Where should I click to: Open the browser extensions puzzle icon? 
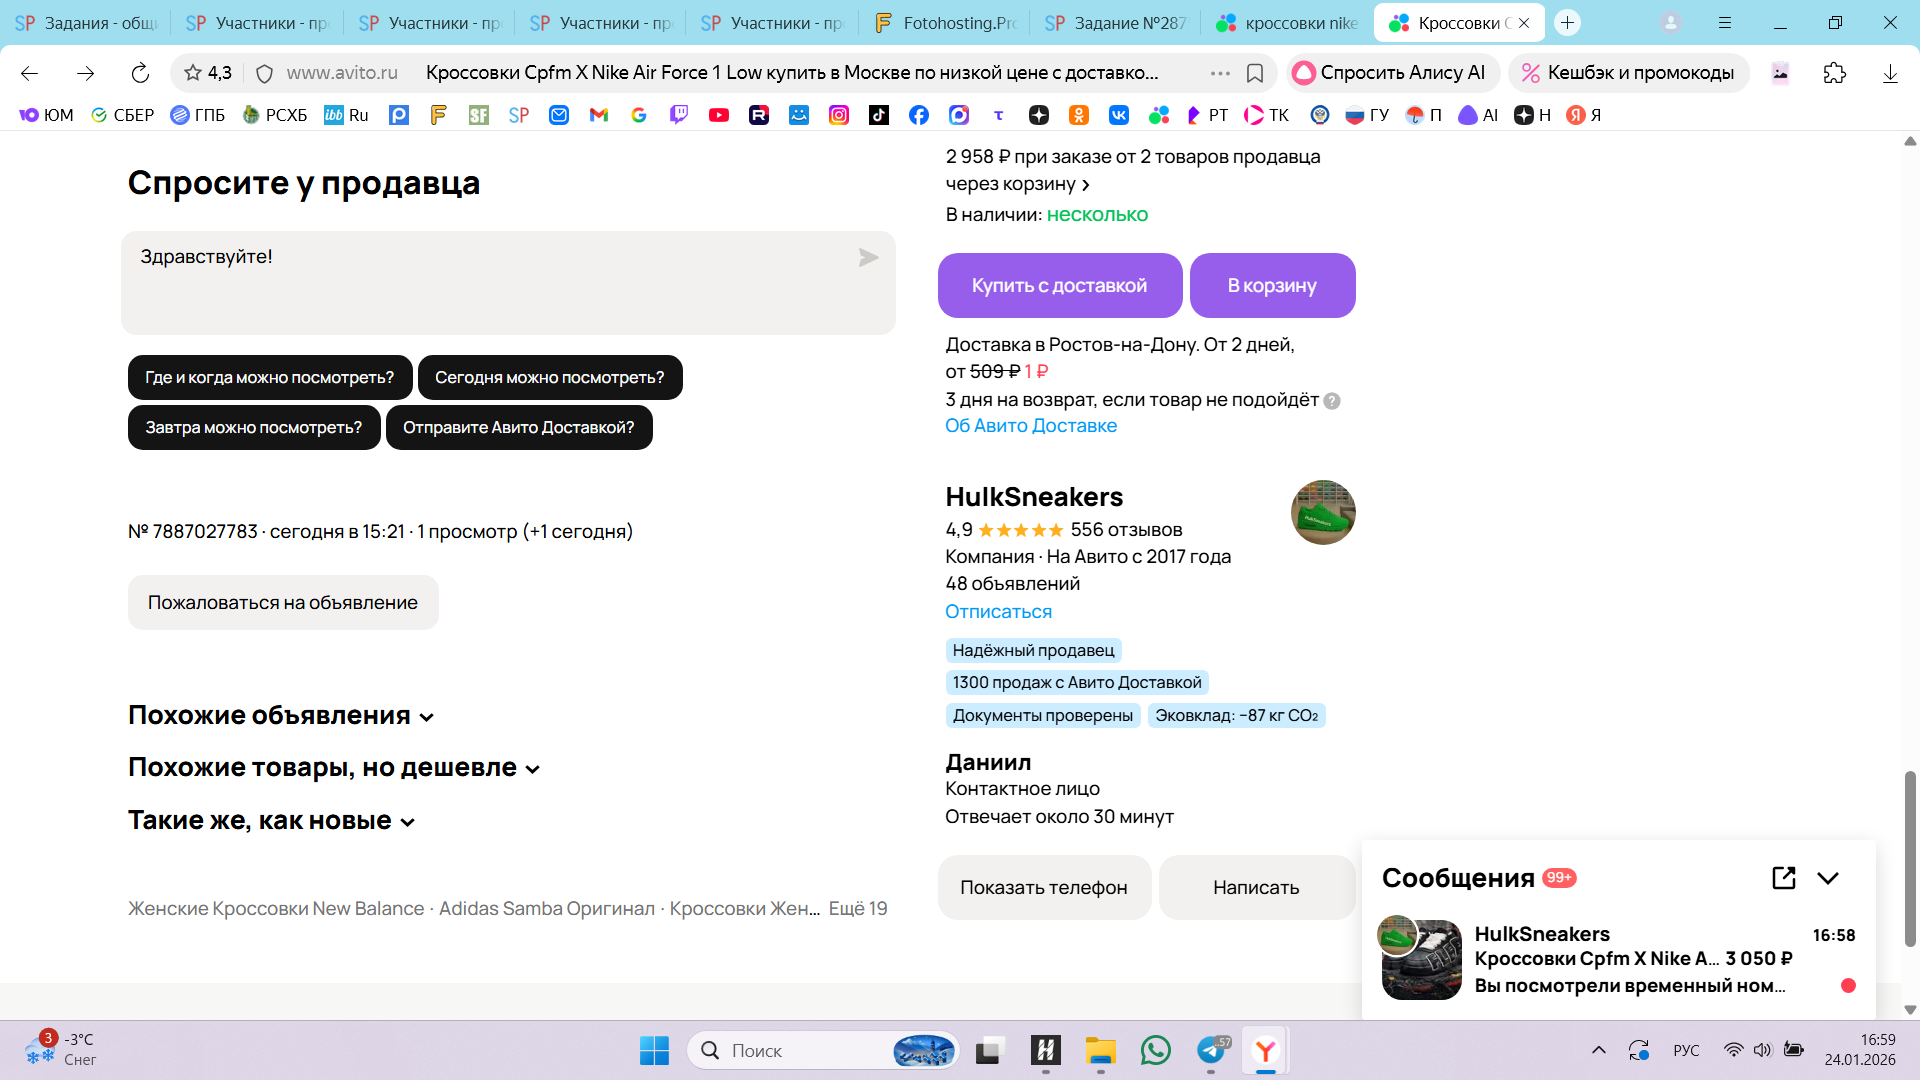click(x=1834, y=73)
